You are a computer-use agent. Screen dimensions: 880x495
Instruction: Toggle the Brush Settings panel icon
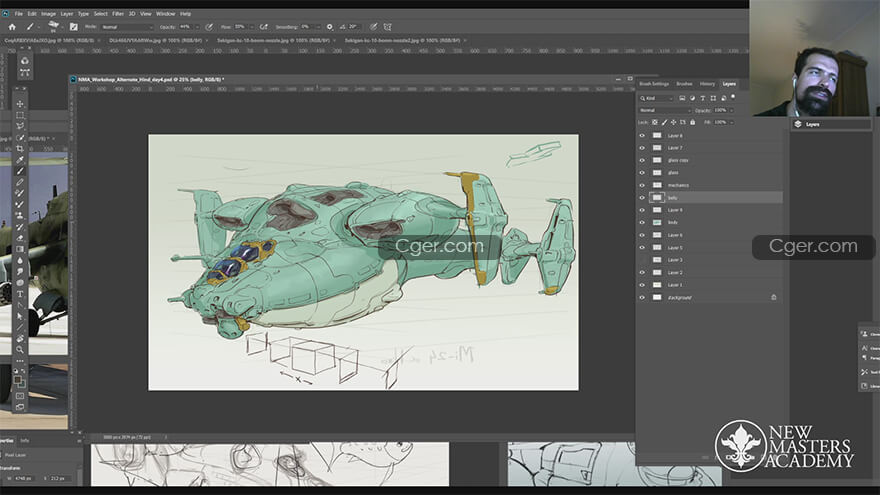click(x=74, y=26)
